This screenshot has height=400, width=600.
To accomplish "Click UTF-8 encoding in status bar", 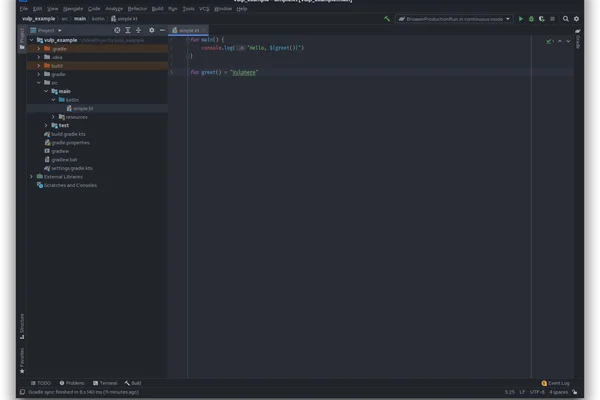I will 537,392.
